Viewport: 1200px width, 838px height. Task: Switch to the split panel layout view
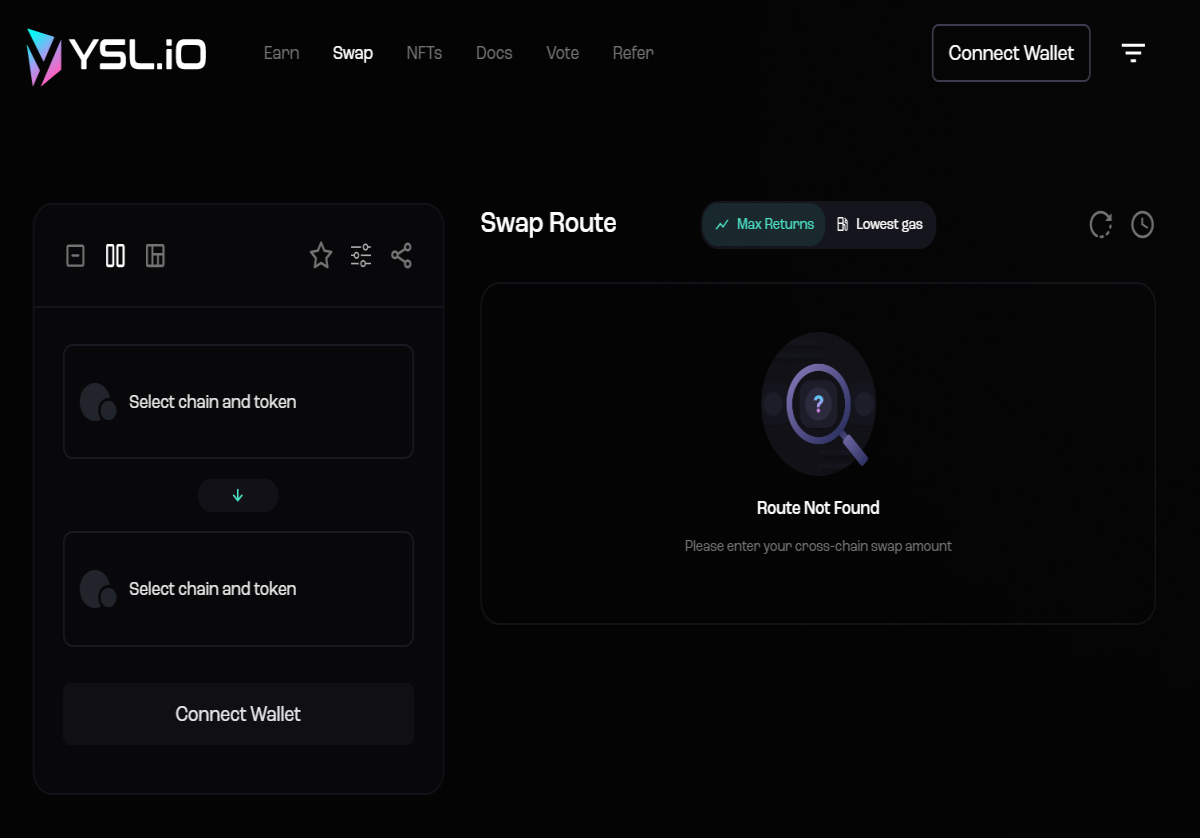pos(156,255)
